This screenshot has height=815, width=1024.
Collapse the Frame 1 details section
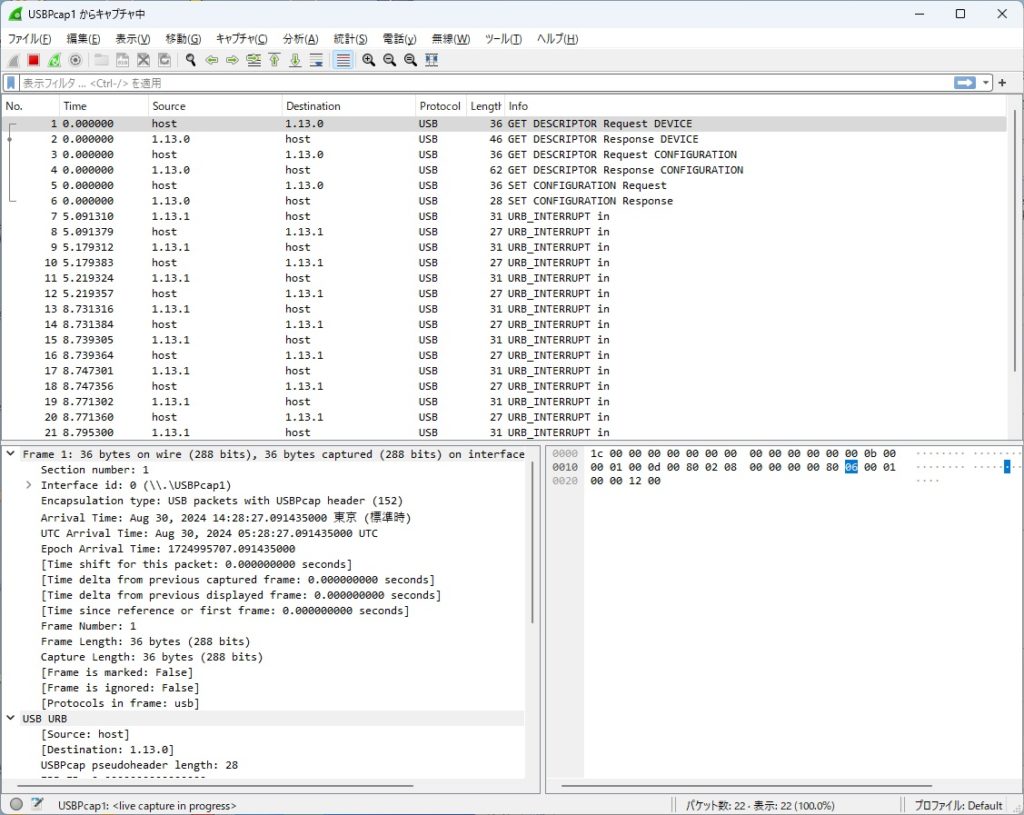pos(11,454)
